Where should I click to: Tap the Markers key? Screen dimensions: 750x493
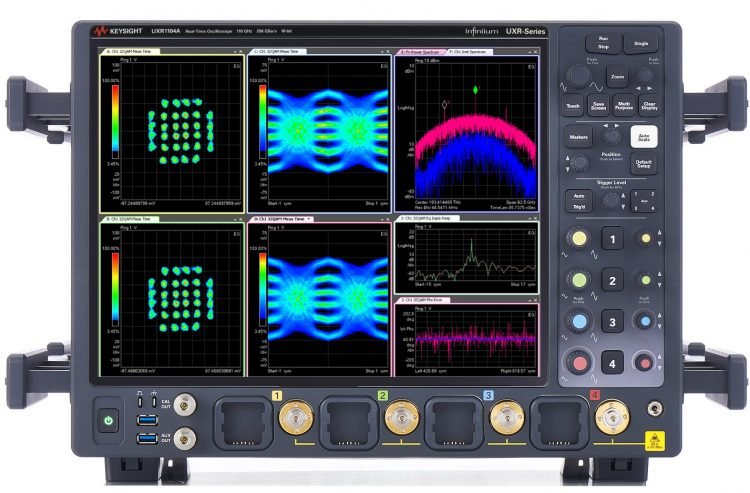578,137
